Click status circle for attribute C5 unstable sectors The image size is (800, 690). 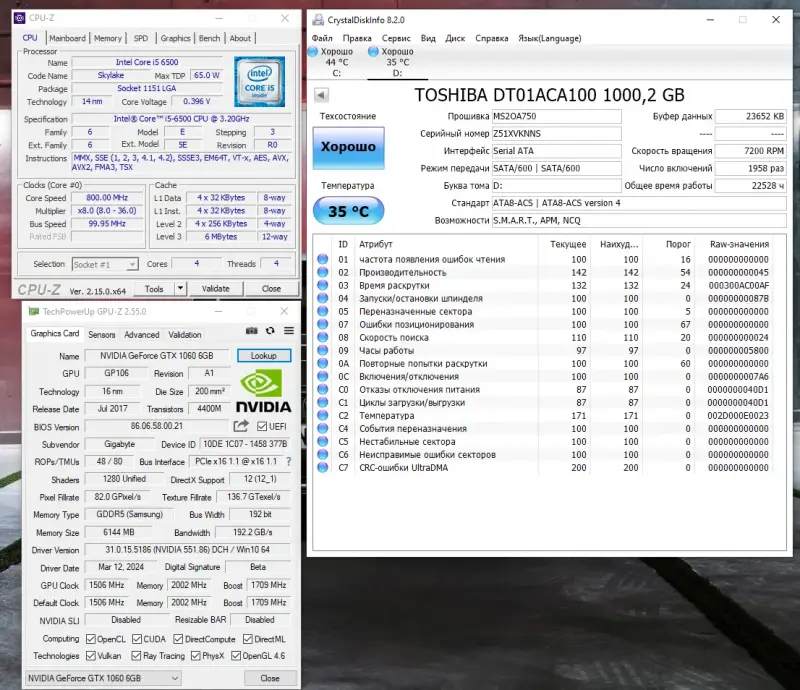(322, 441)
